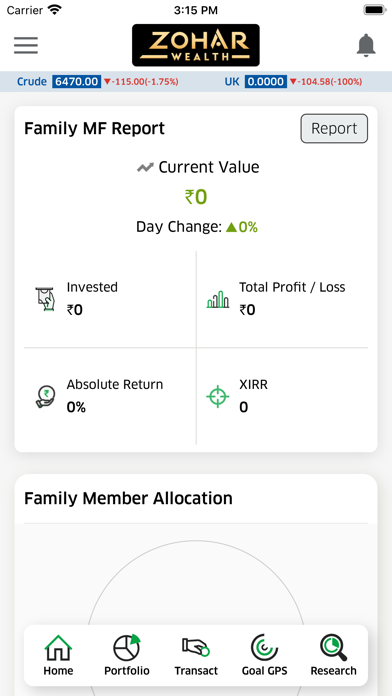
Task: Switch to the Portfolio tab
Action: click(x=127, y=655)
